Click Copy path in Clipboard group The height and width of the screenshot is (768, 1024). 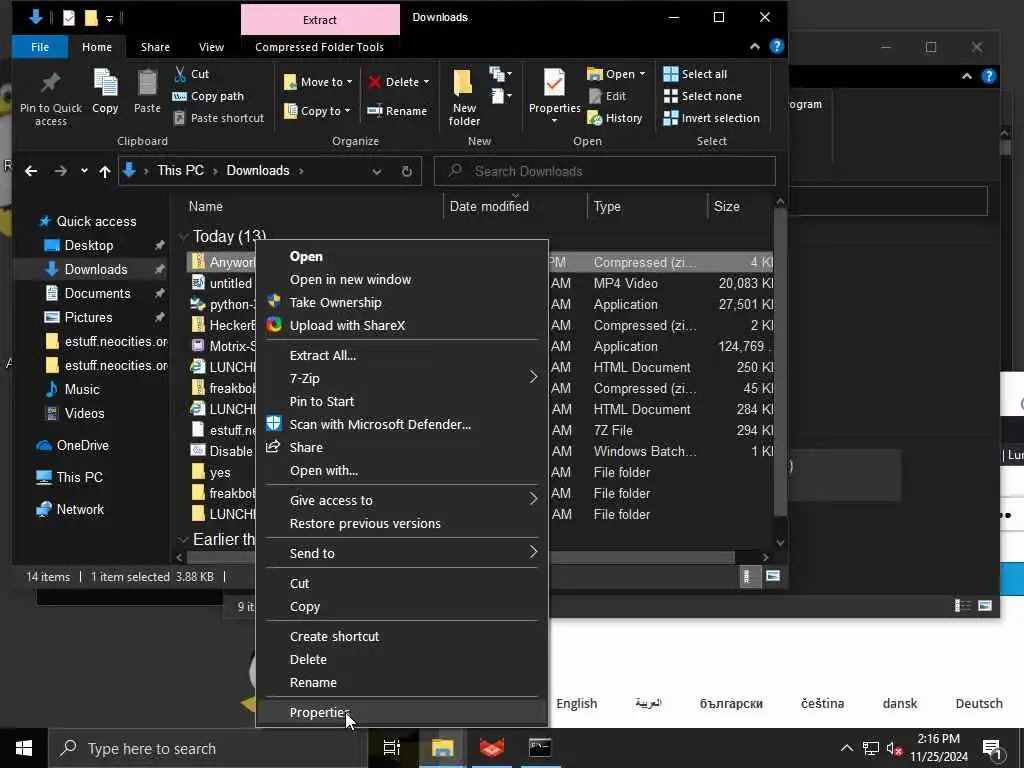(208, 96)
